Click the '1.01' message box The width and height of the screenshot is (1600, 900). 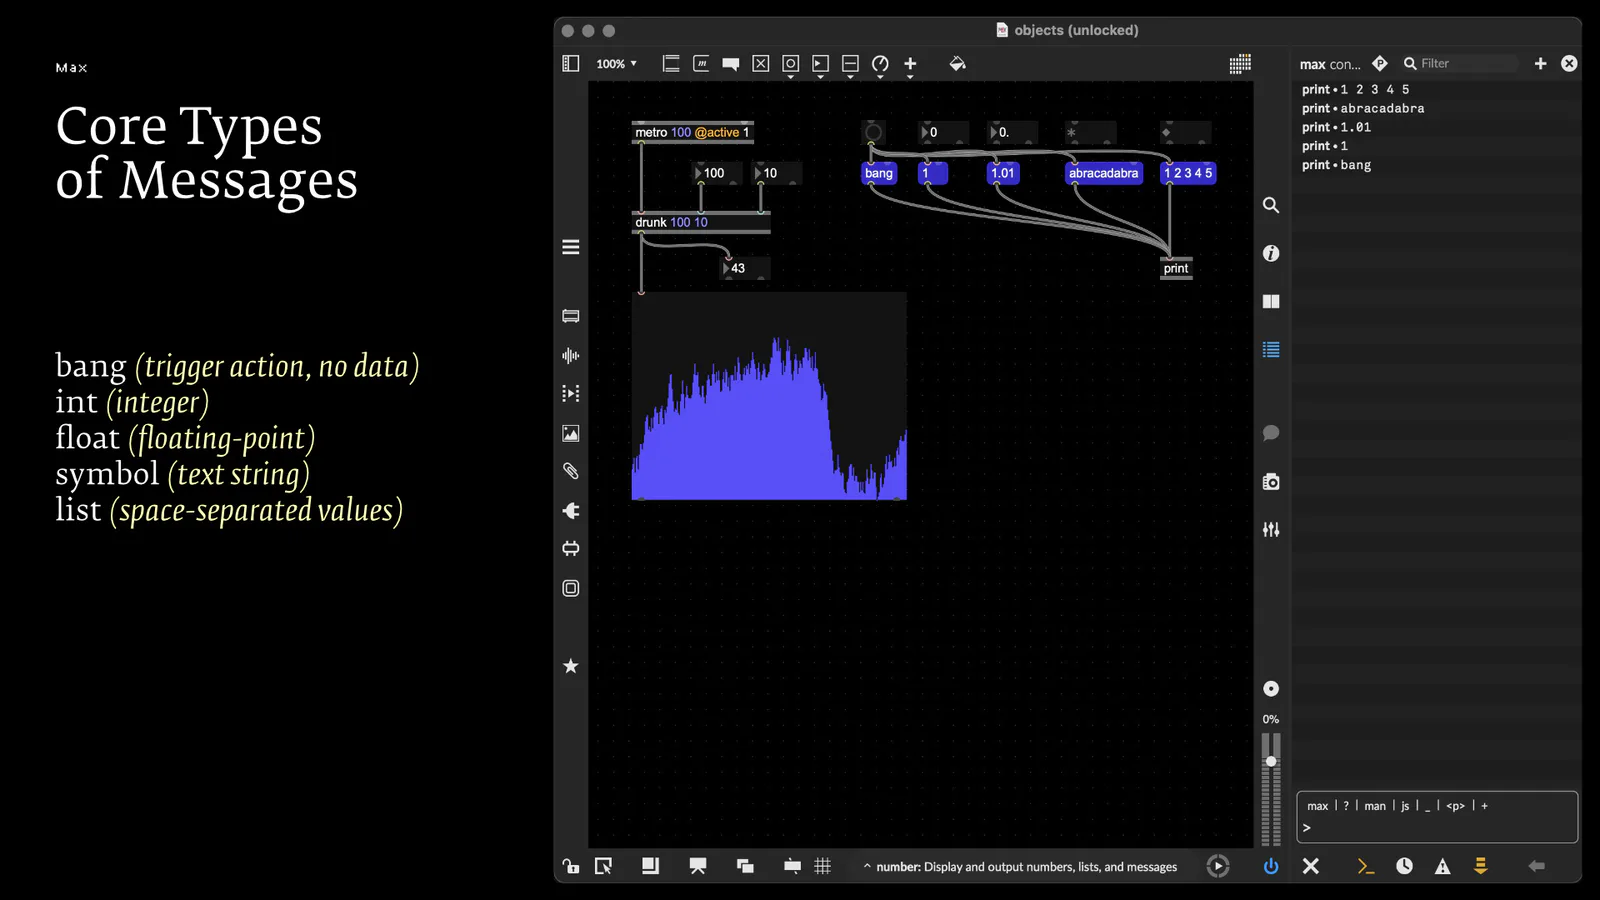[1002, 173]
